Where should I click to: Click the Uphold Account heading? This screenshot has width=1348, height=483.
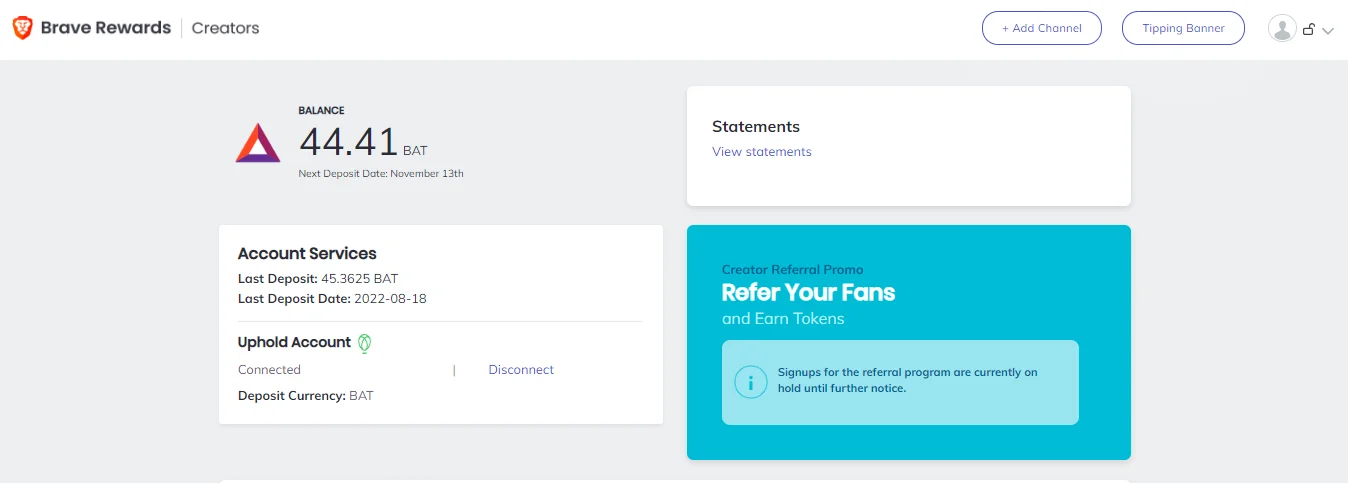click(294, 342)
